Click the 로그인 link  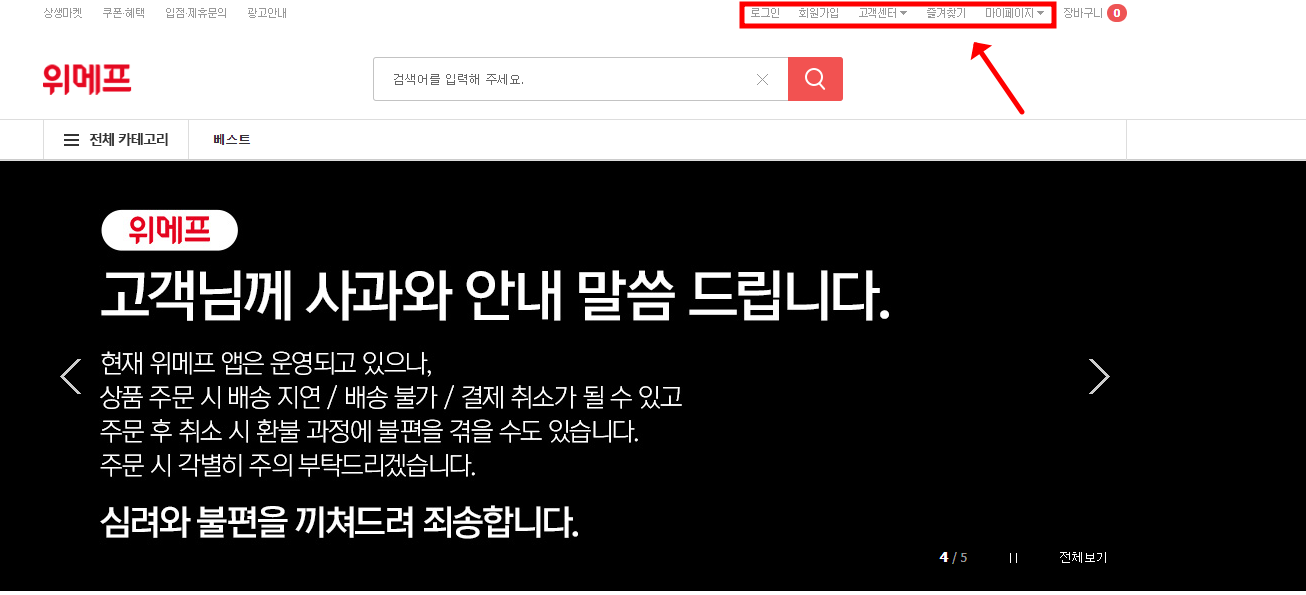tap(765, 13)
